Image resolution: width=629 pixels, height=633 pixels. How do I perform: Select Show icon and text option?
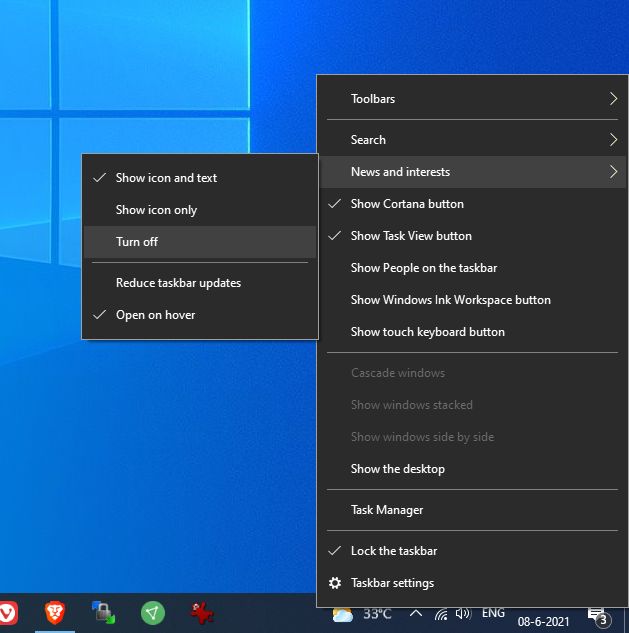pos(200,178)
